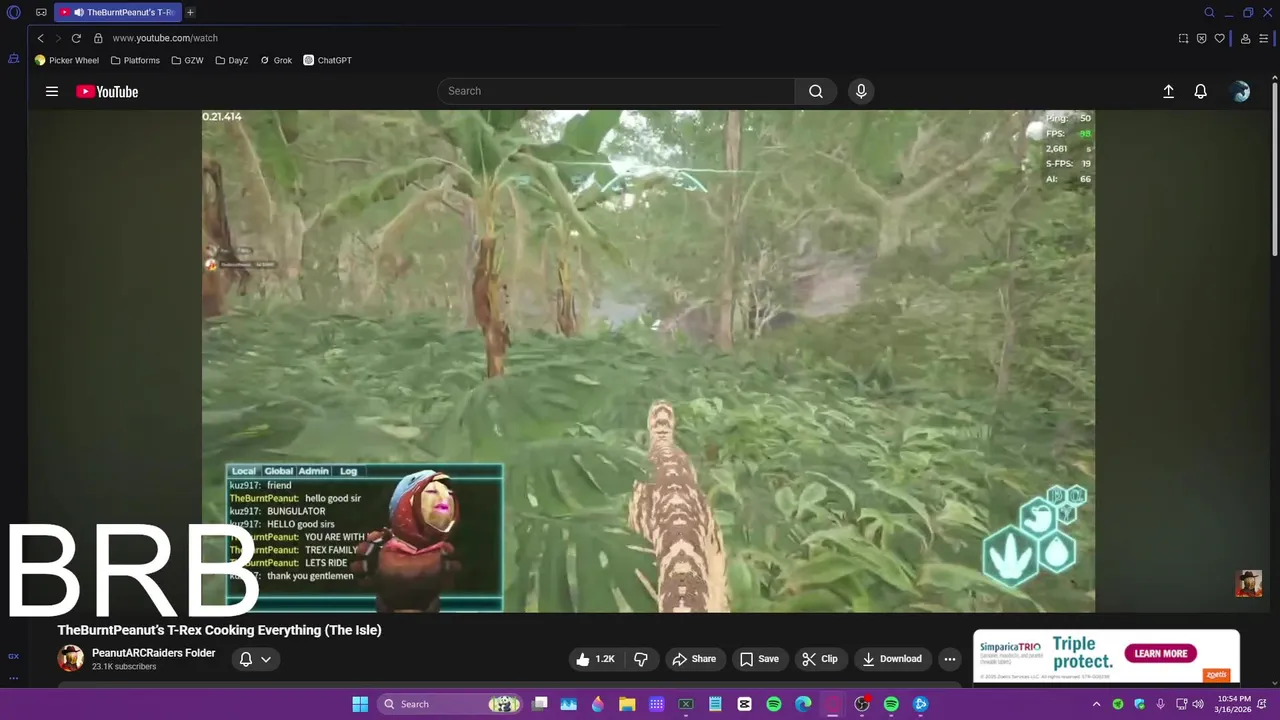
Task: Open browser tab search magnifier
Action: coord(1209,13)
